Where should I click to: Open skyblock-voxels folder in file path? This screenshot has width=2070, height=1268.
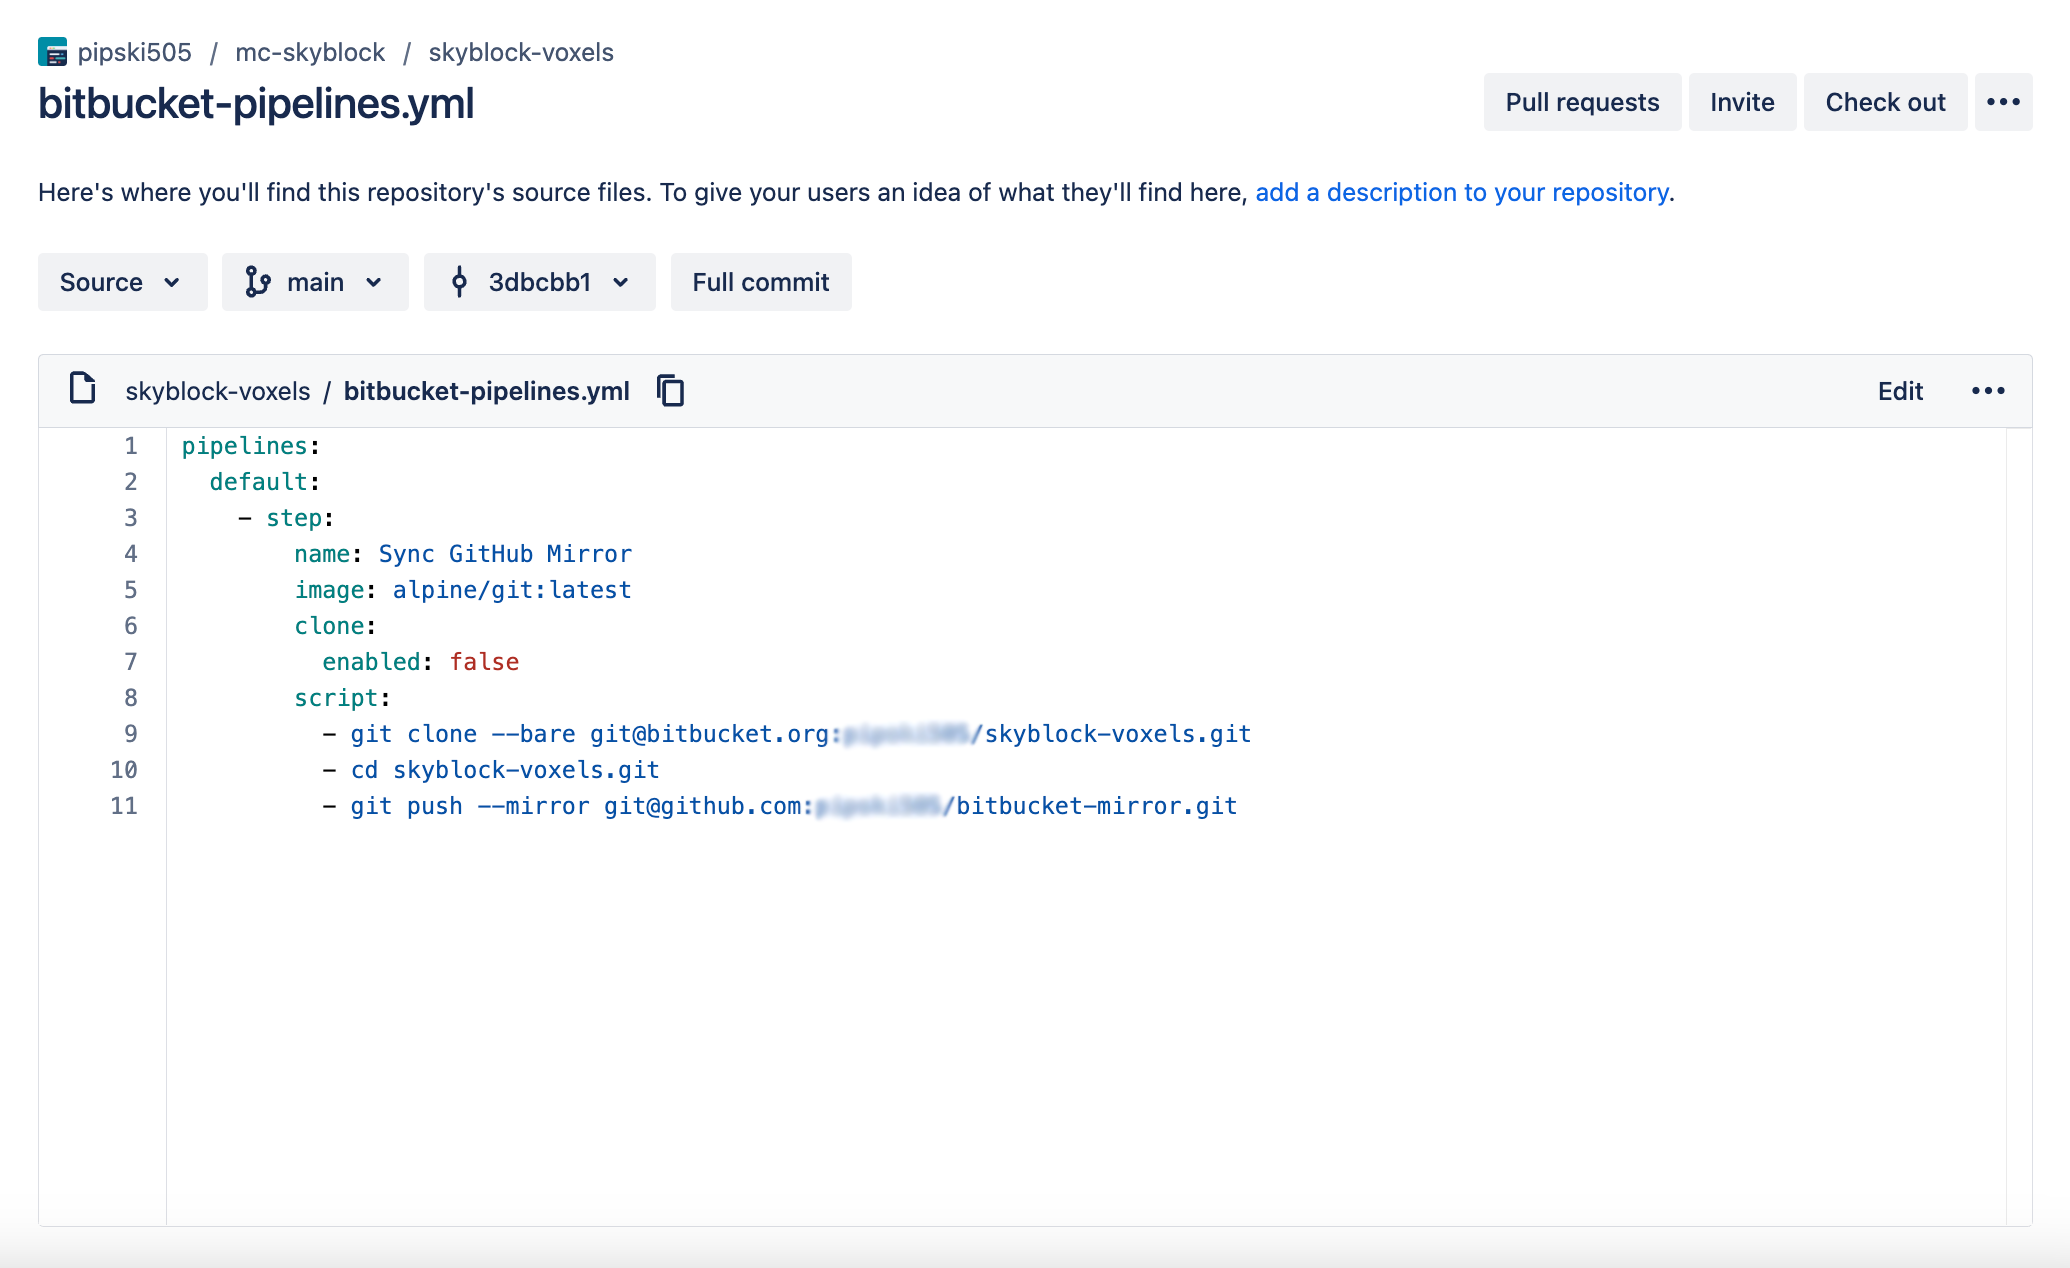218,391
